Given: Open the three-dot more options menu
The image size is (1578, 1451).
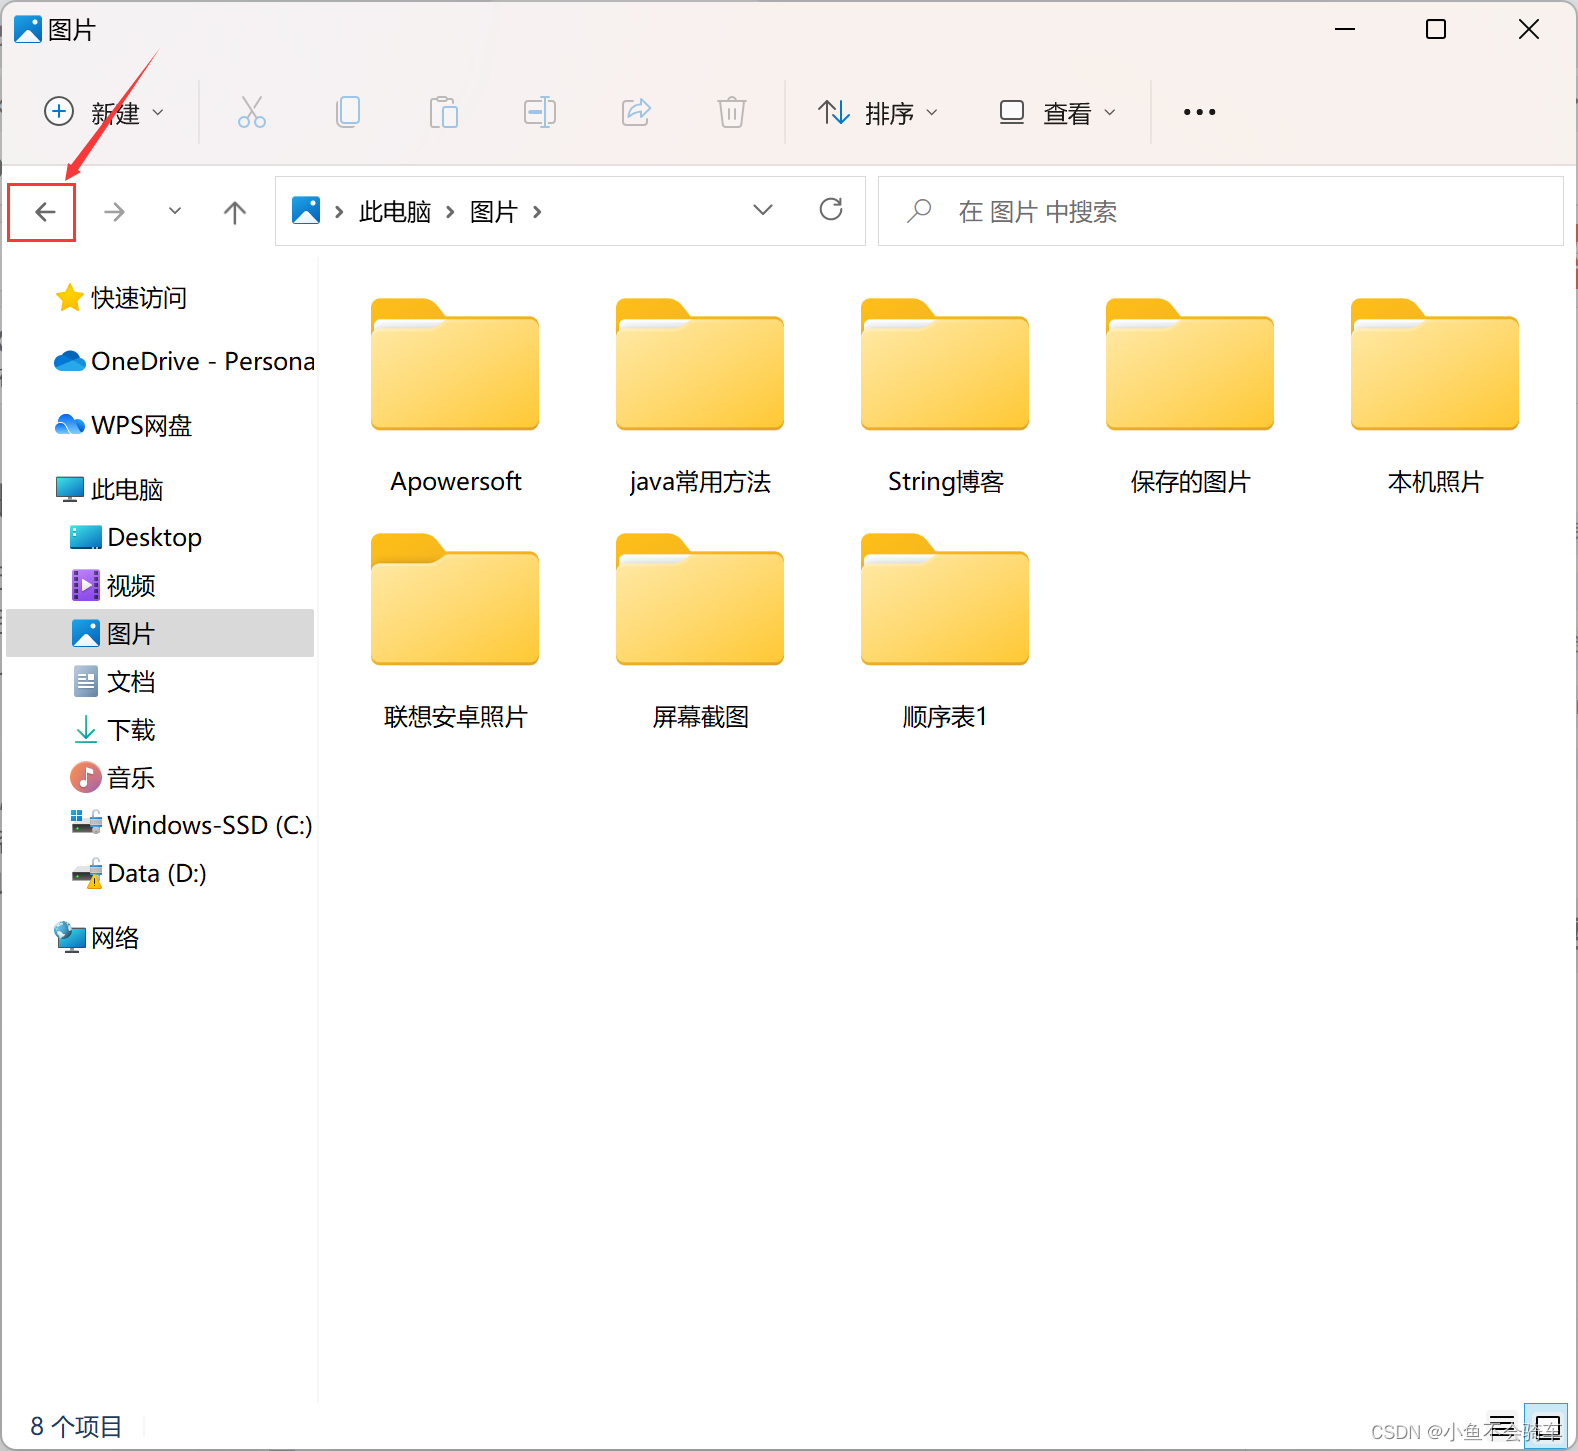Looking at the screenshot, I should [1199, 112].
